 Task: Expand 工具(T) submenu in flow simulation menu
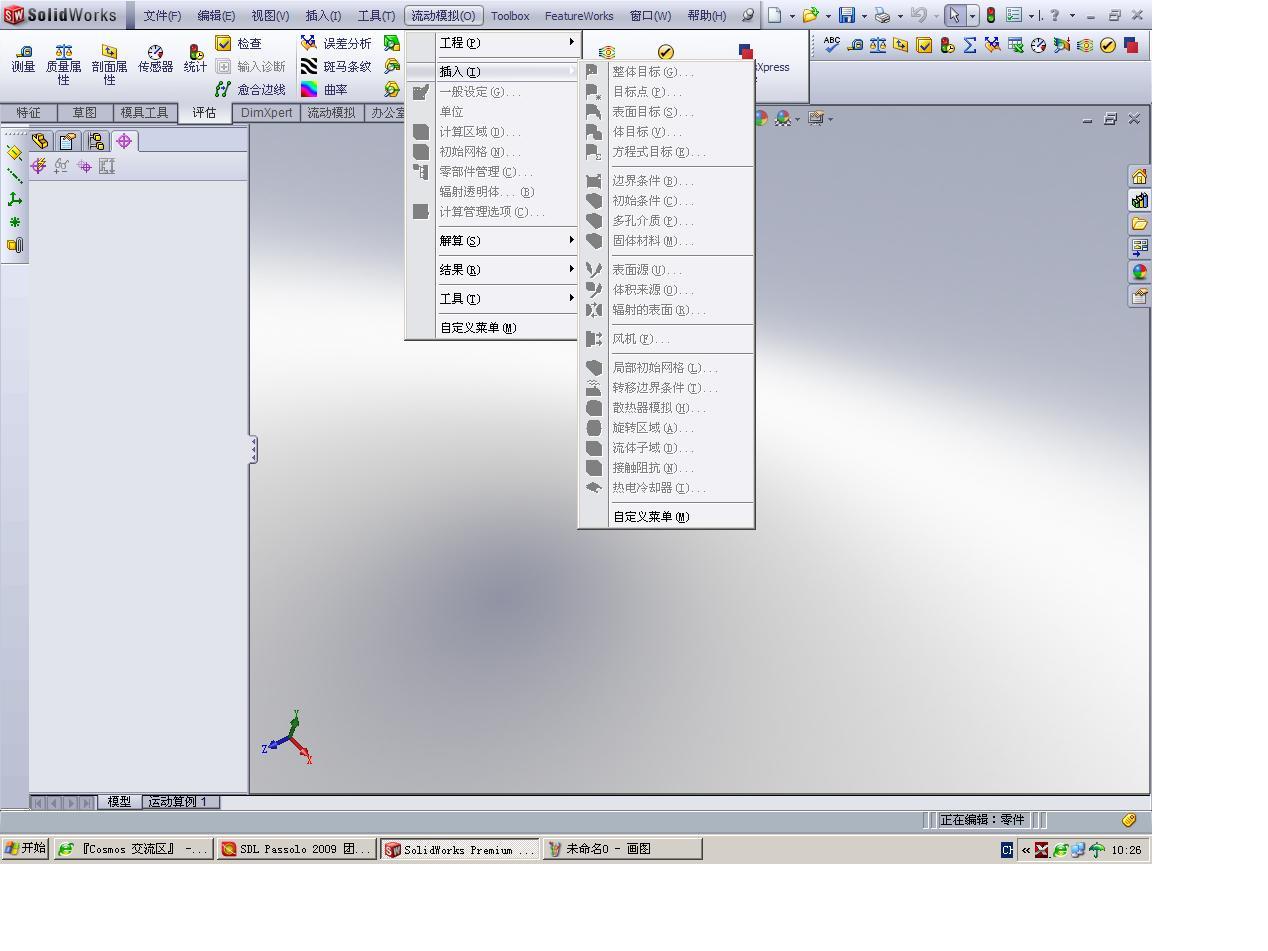[x=507, y=299]
